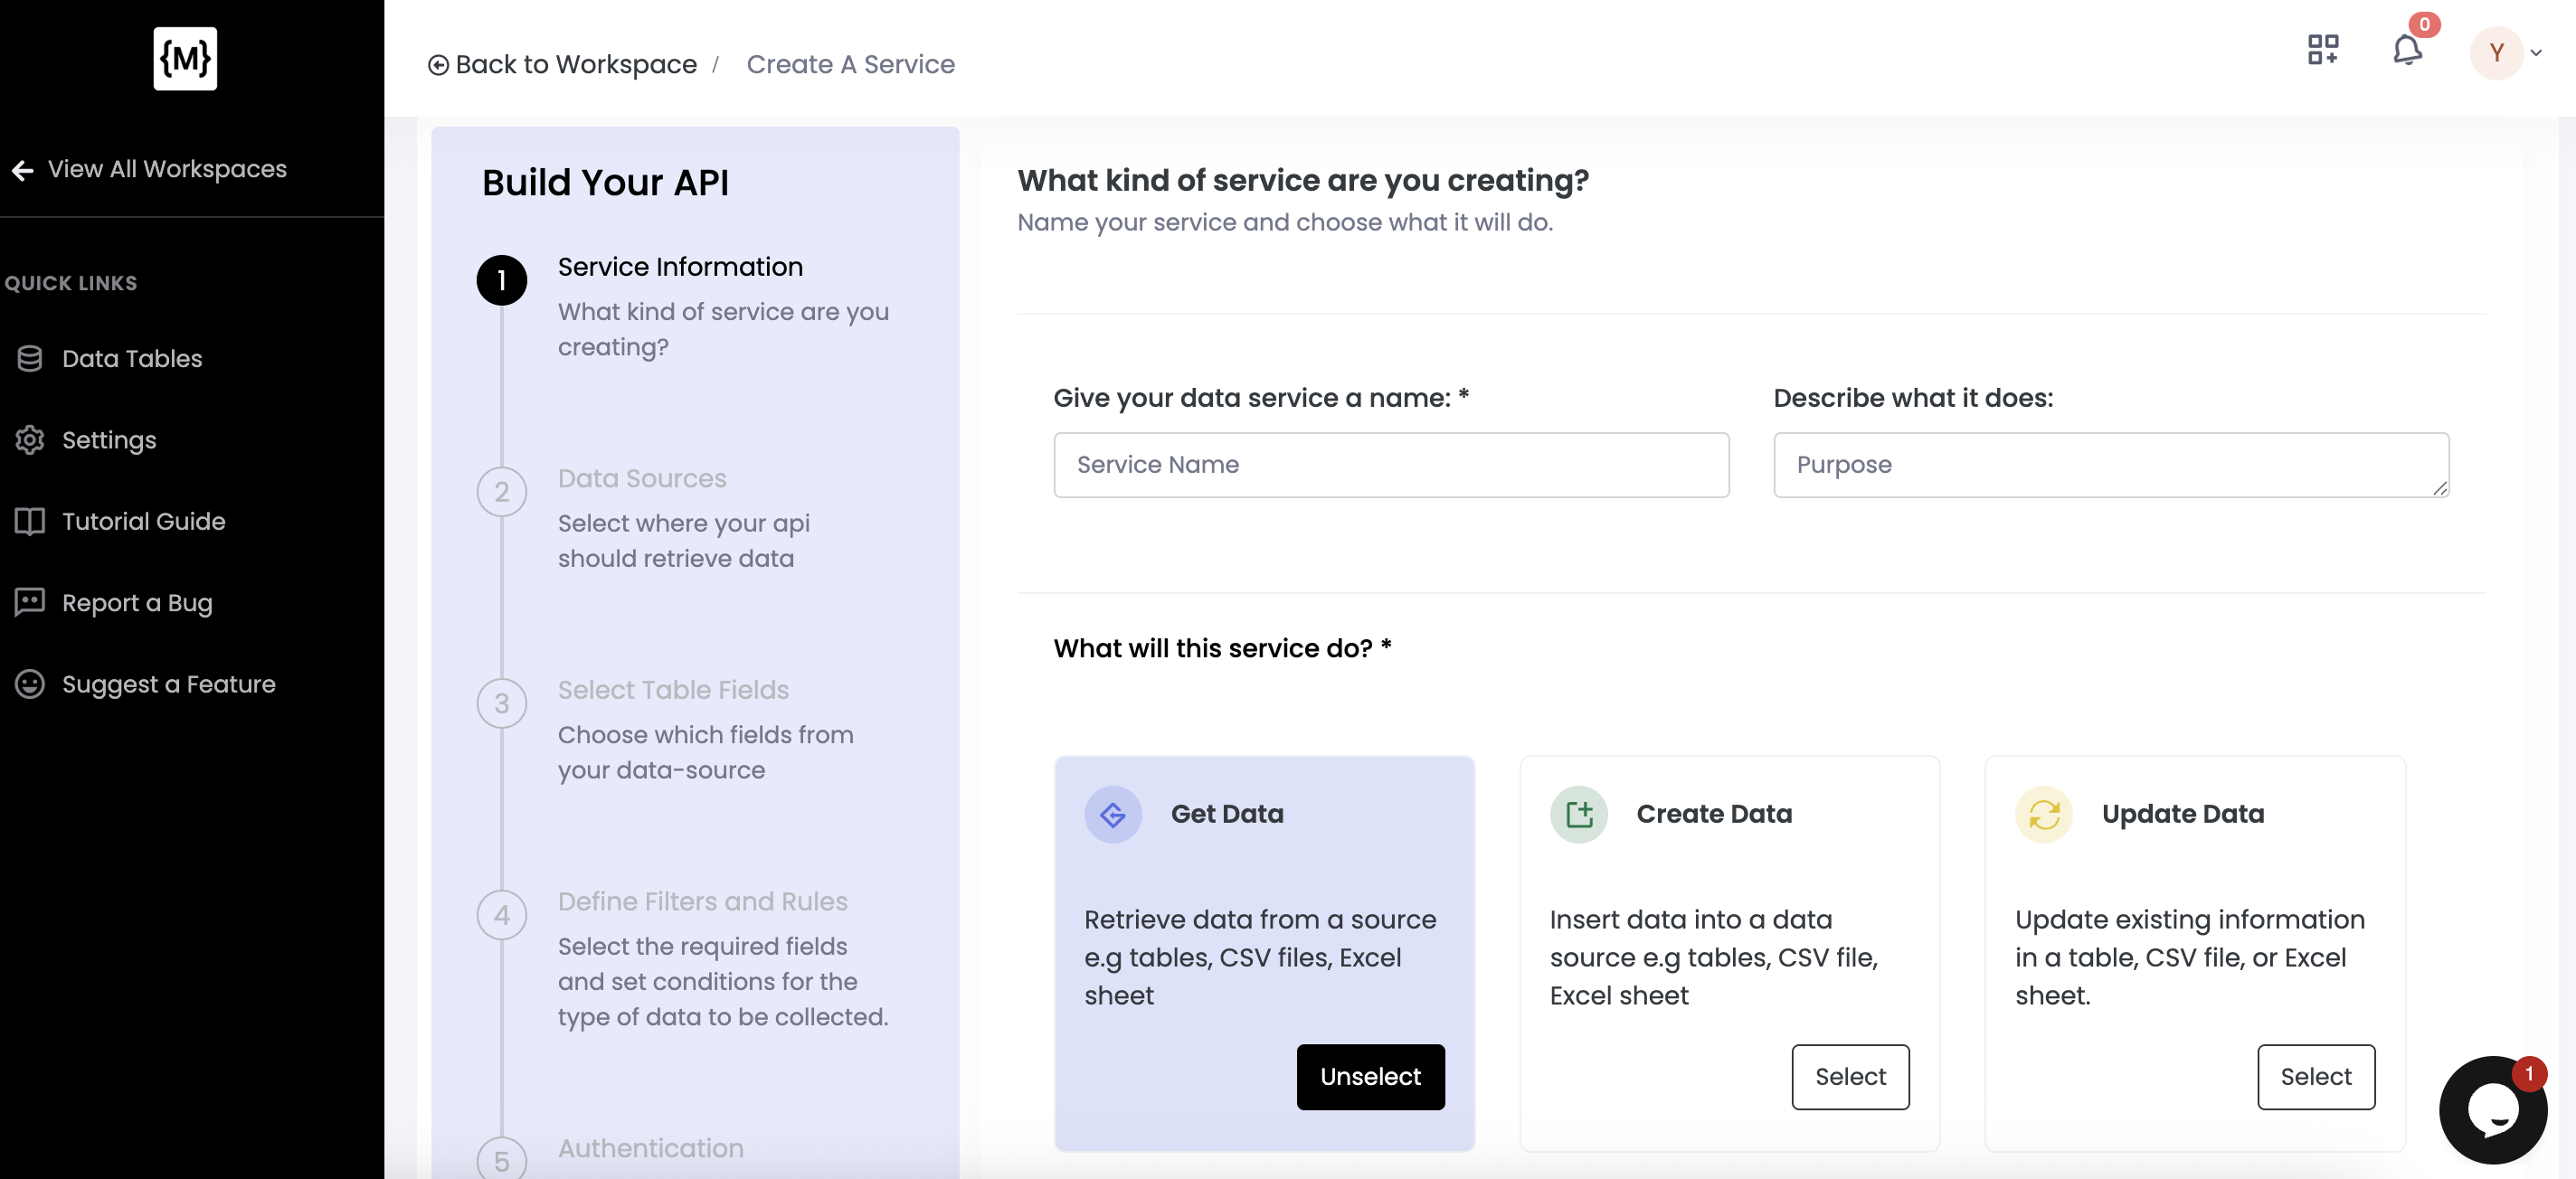Viewport: 2576px width, 1179px height.
Task: Unselect the Get Data service
Action: (x=1369, y=1076)
